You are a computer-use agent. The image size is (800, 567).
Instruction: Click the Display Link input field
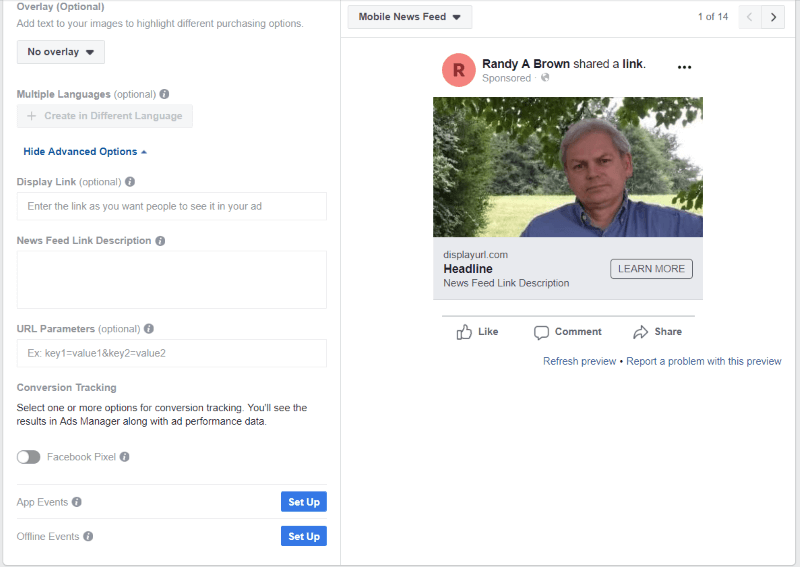(x=171, y=206)
